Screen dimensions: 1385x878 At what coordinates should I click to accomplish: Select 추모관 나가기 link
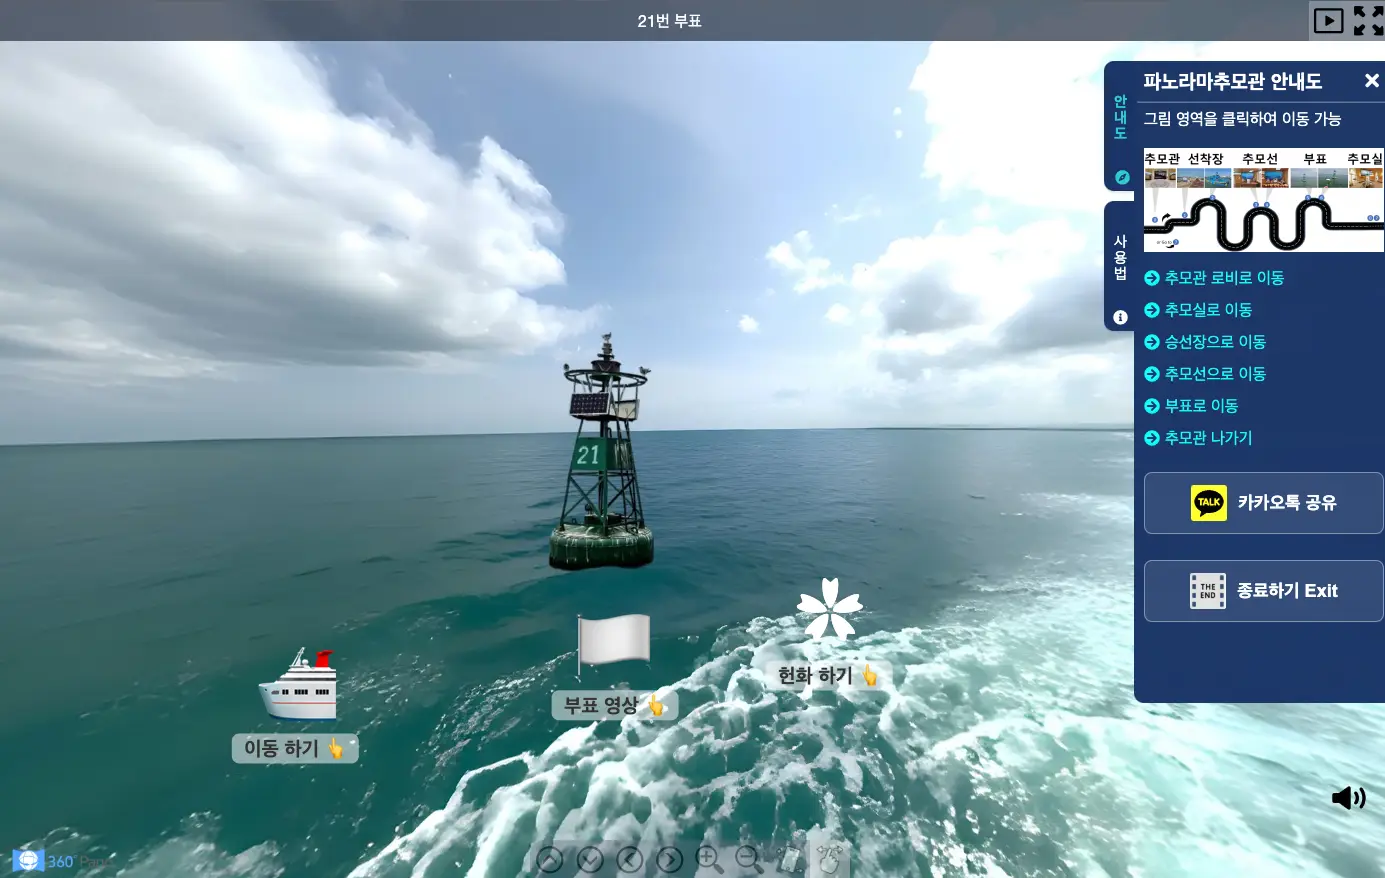[x=1198, y=438]
